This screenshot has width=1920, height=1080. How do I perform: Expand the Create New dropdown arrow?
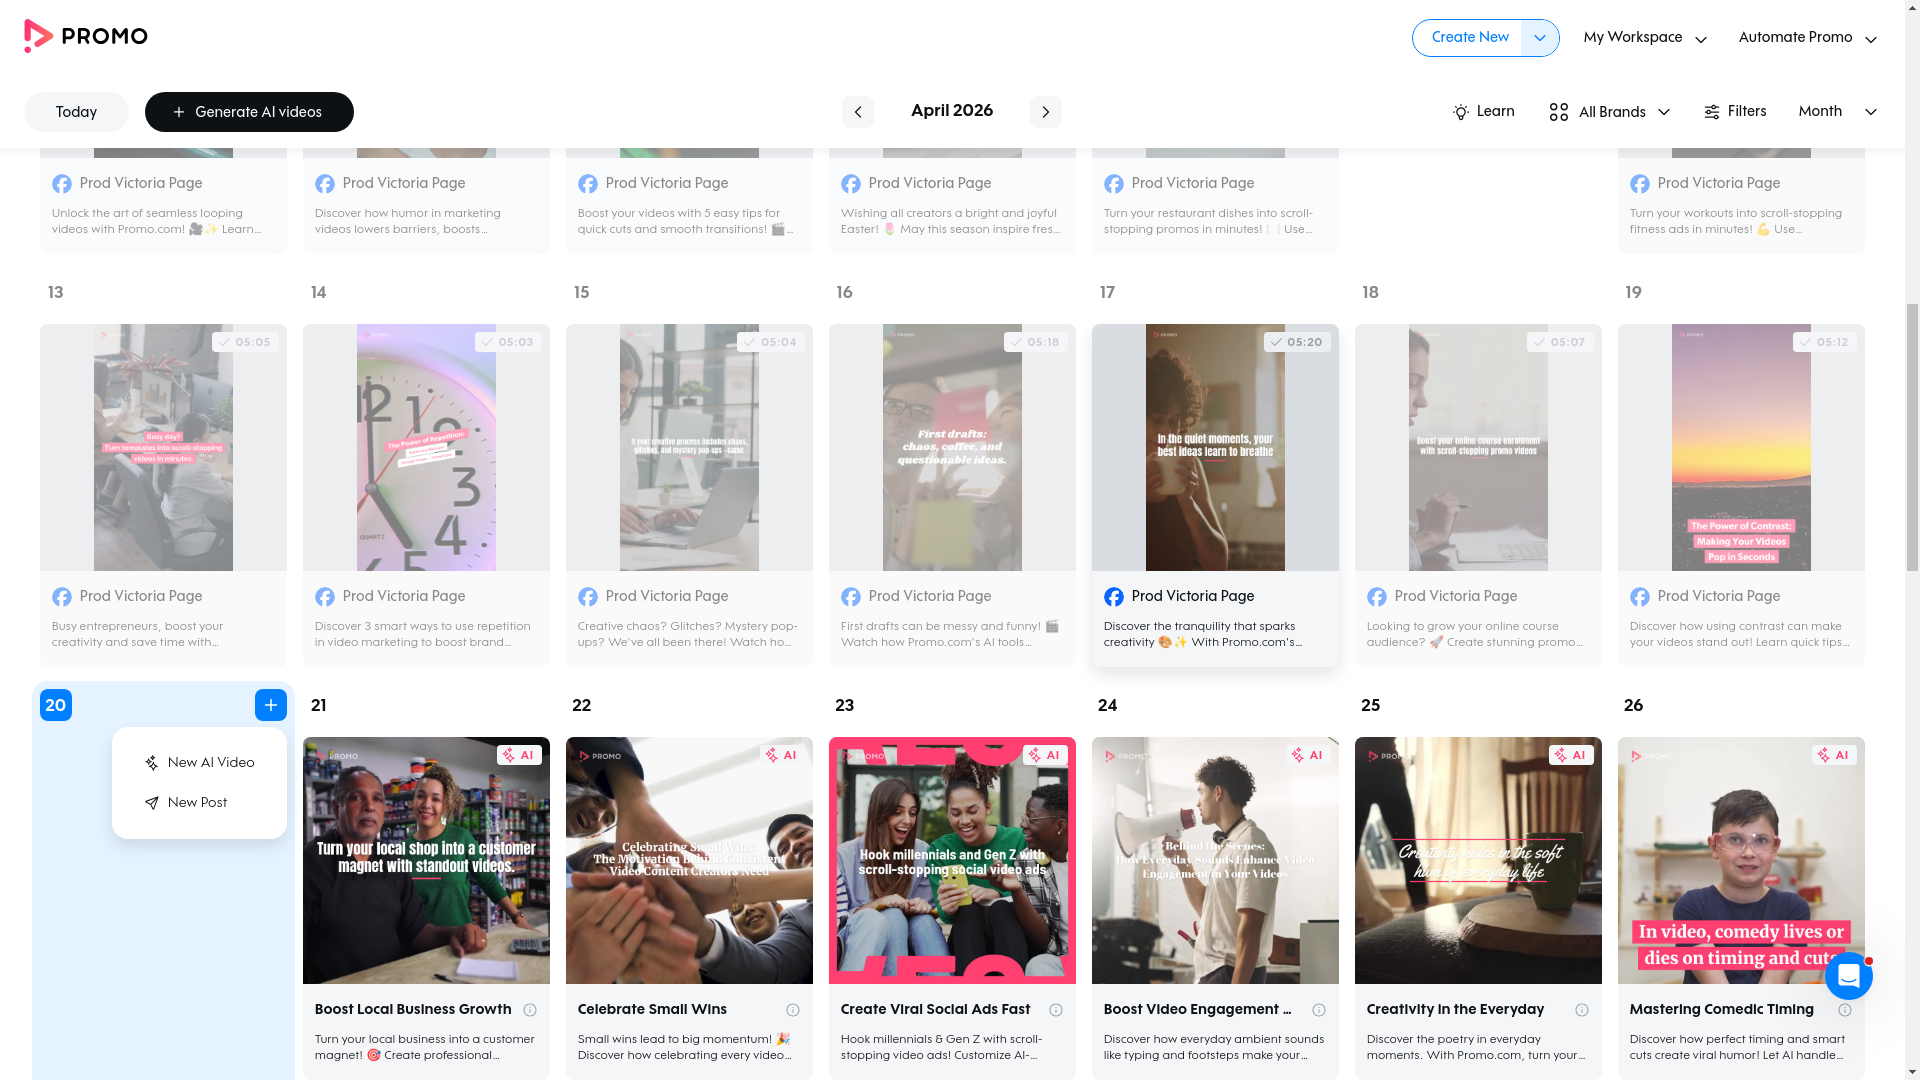pos(1539,38)
